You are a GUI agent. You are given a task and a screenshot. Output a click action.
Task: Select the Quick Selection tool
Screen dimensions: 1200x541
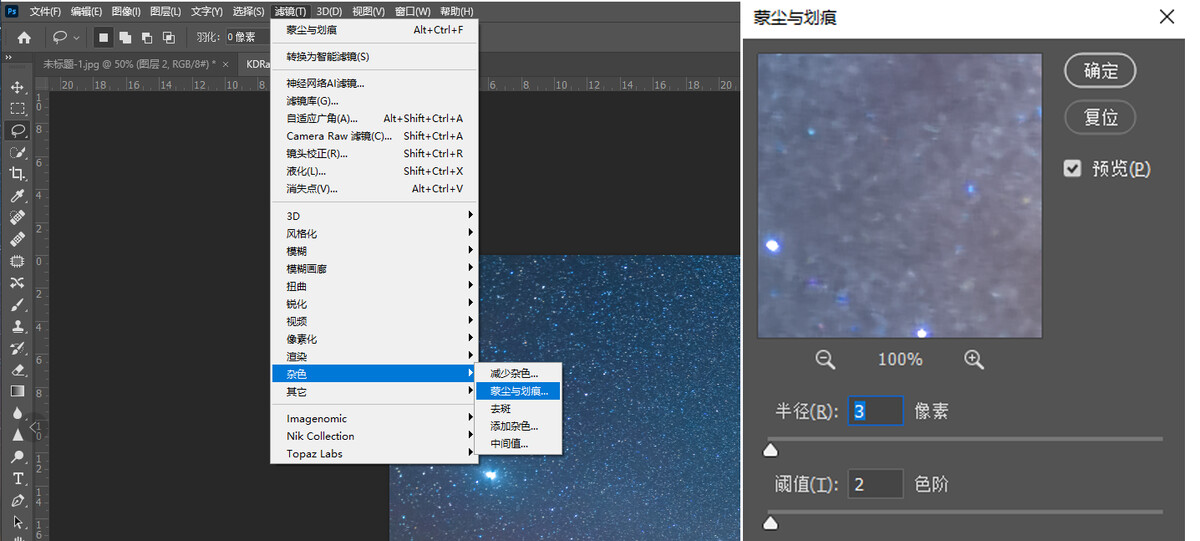(17, 152)
